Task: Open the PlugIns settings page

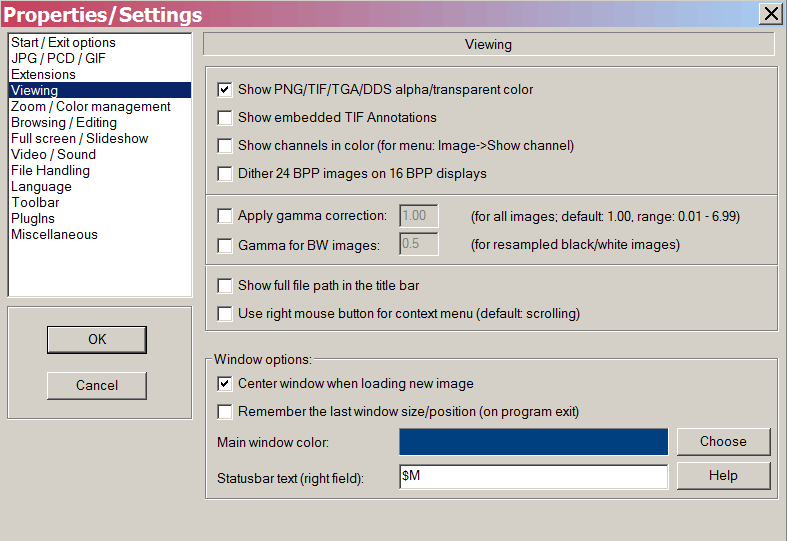Action: tap(33, 219)
